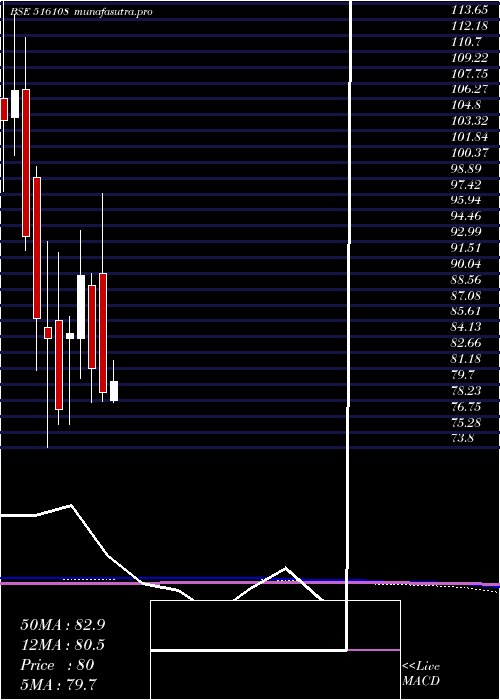Select the last small white candlestick

114,391
